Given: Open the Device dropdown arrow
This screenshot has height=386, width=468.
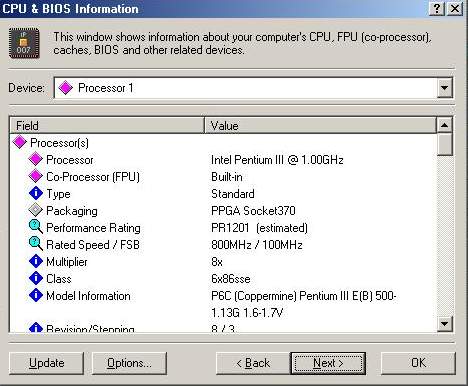Looking at the screenshot, I should coord(444,88).
